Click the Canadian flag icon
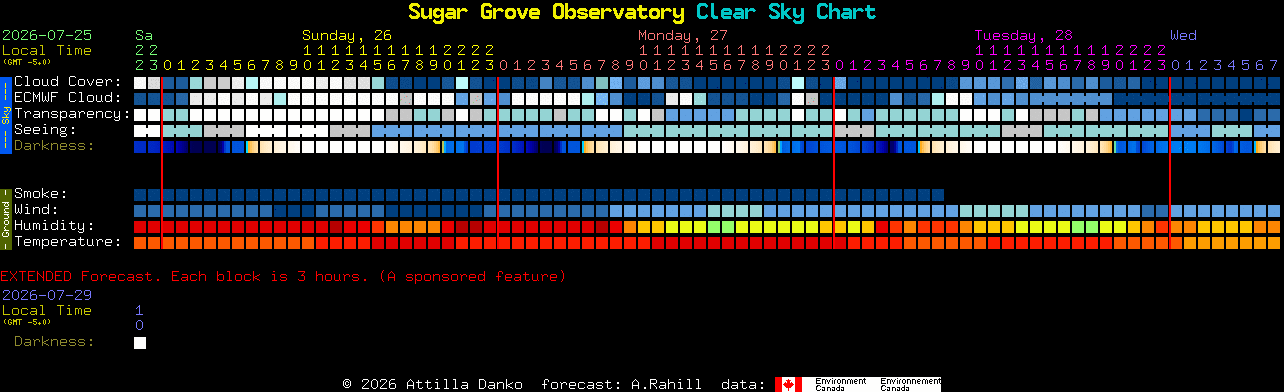The width and height of the screenshot is (1284, 392). point(788,384)
